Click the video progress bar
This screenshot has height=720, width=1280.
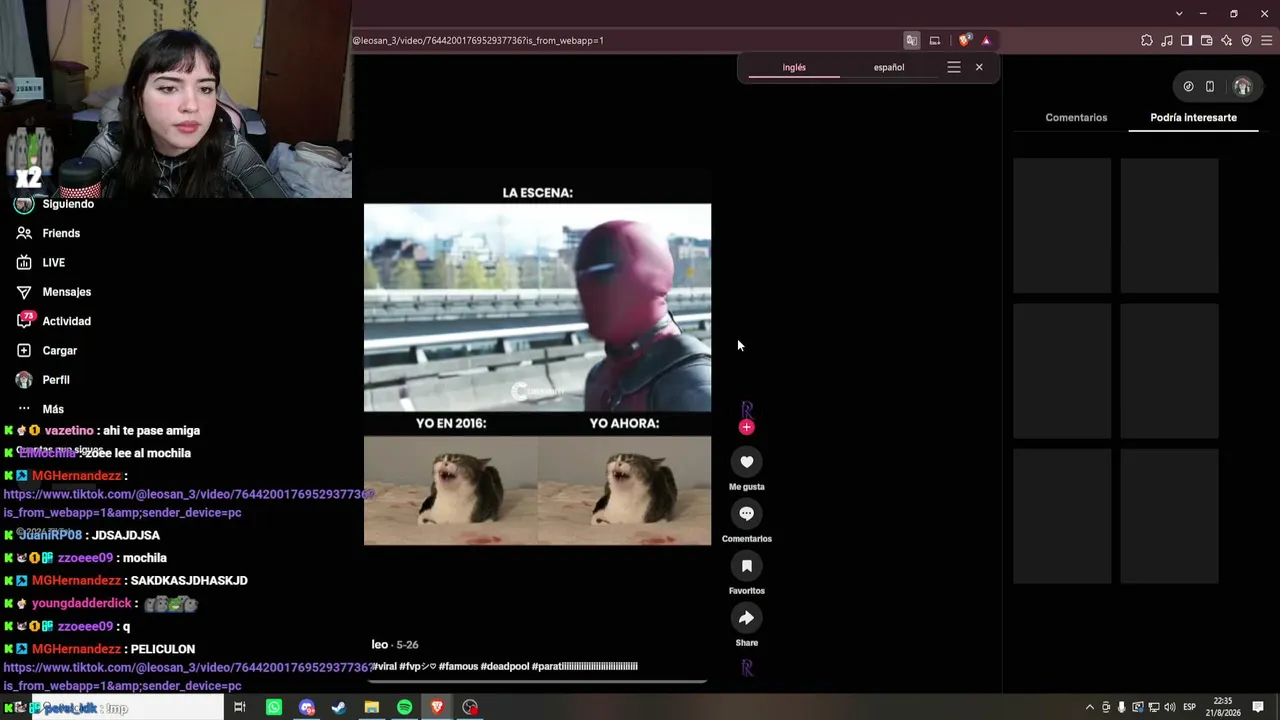[x=538, y=682]
